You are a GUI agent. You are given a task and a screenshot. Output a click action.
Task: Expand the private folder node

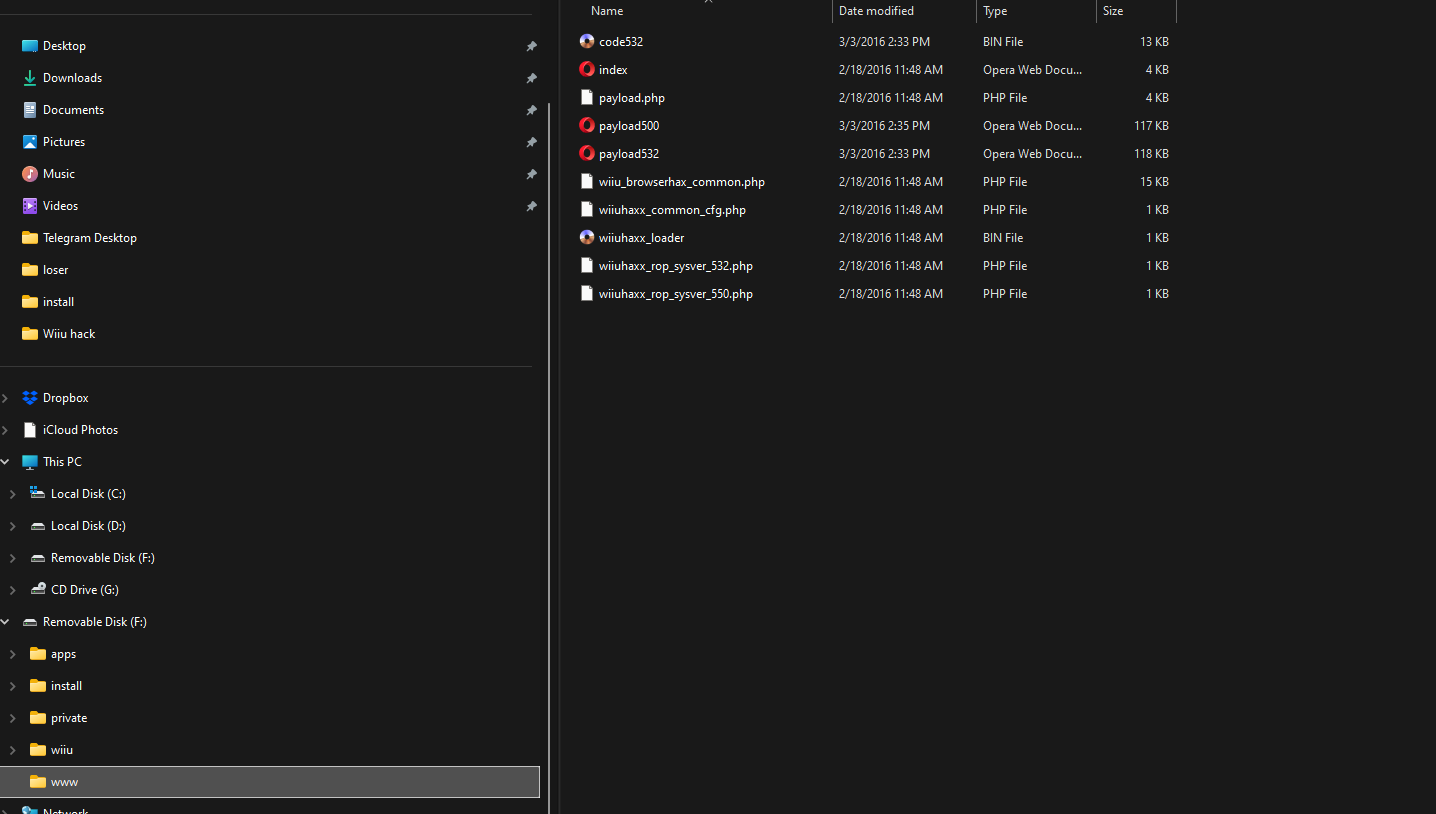(12, 718)
